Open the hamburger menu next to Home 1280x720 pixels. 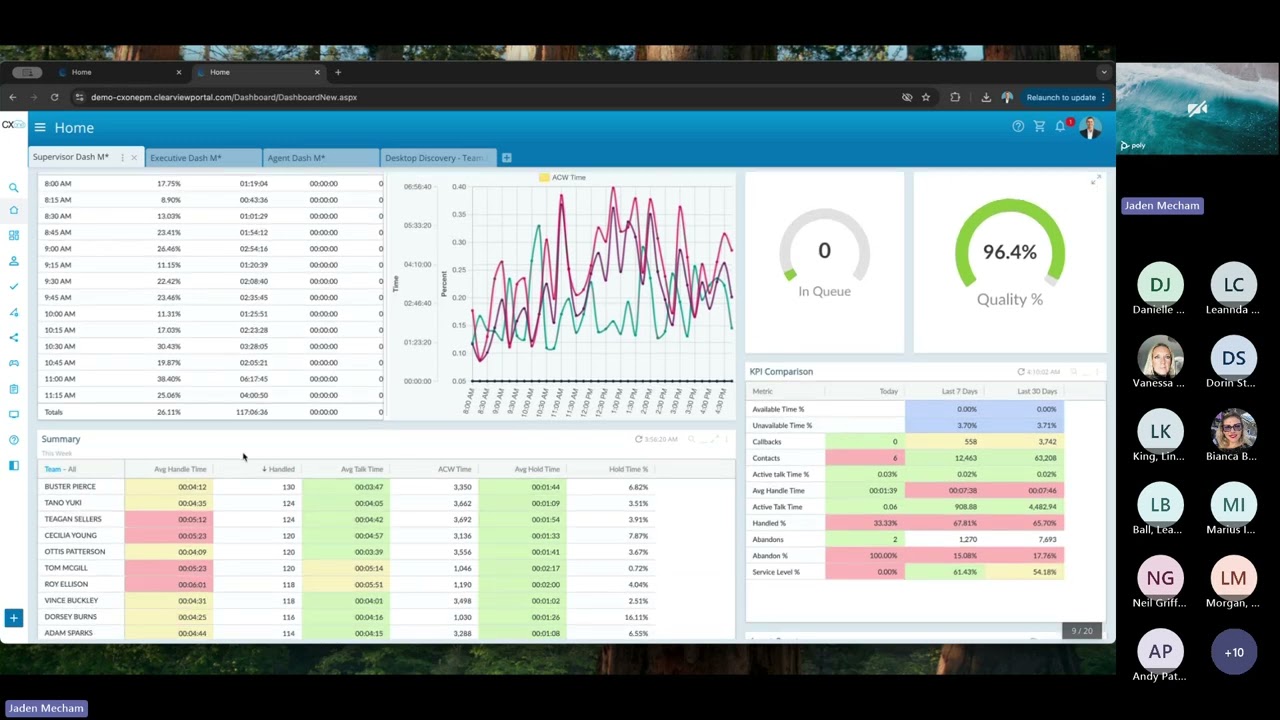click(x=40, y=127)
